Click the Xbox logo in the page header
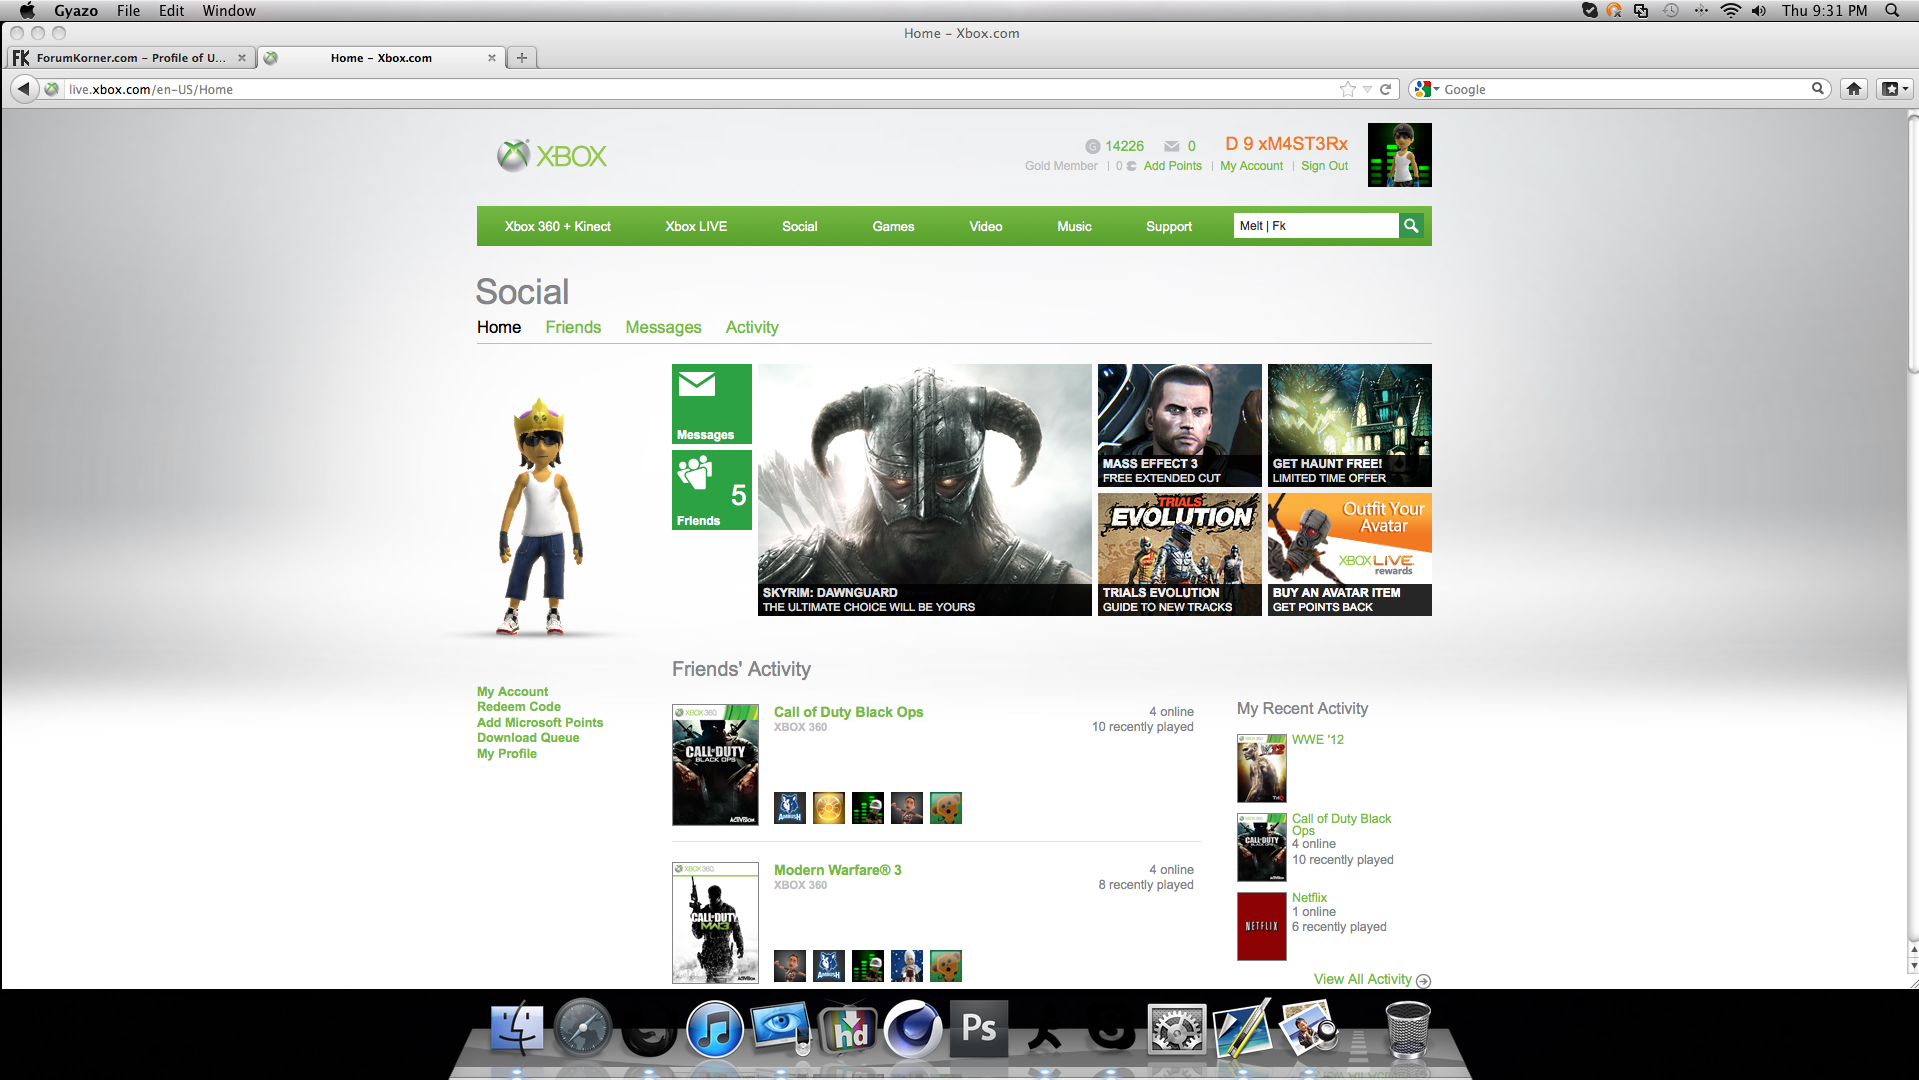Screen dimensions: 1919x1080 coord(552,156)
